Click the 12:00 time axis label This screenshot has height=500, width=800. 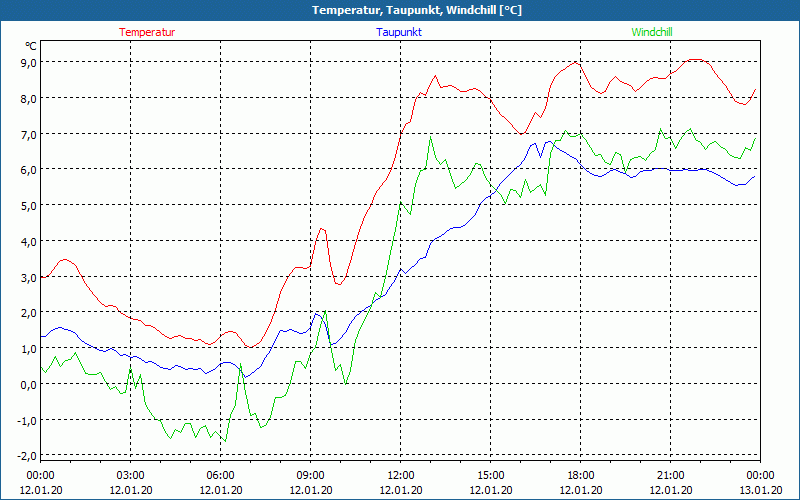click(x=401, y=476)
